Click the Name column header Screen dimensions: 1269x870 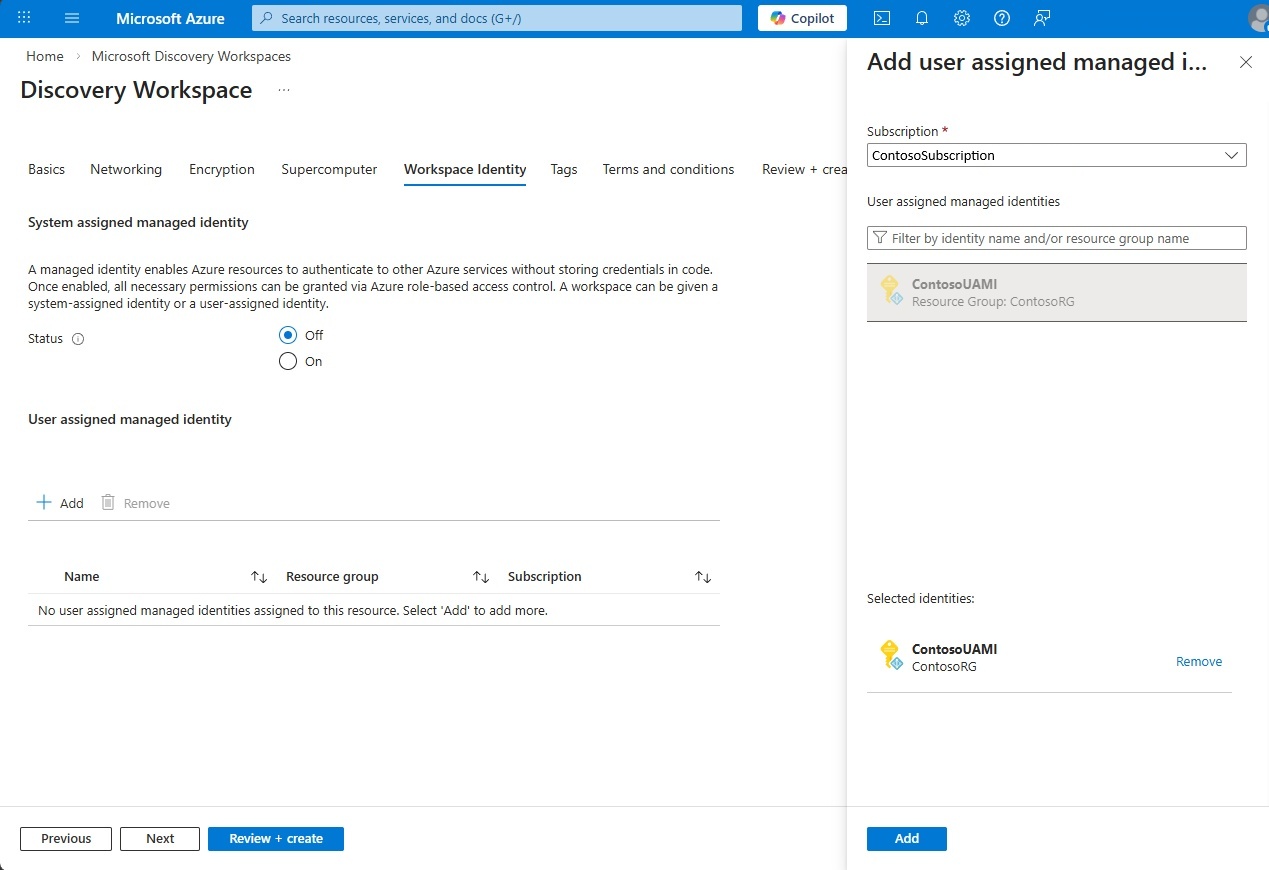(82, 577)
